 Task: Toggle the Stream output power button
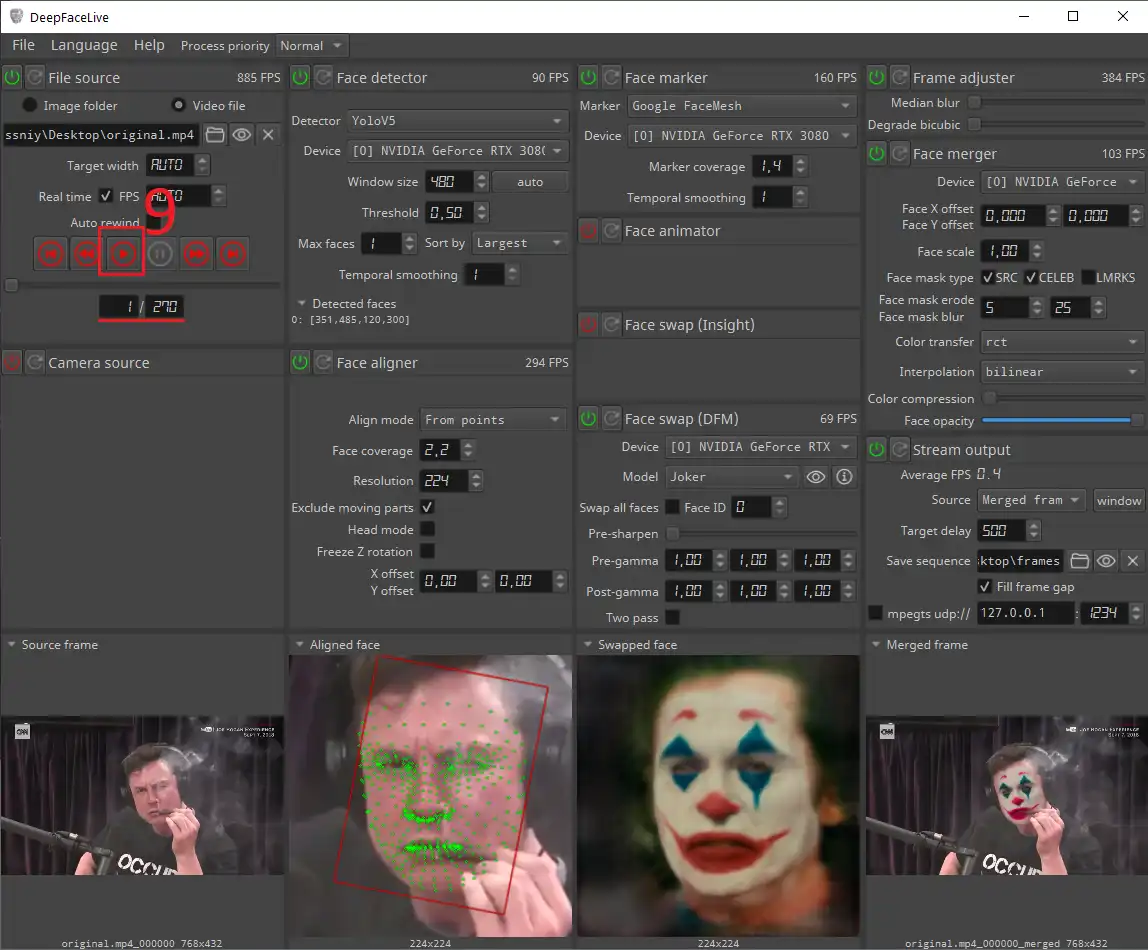point(876,449)
